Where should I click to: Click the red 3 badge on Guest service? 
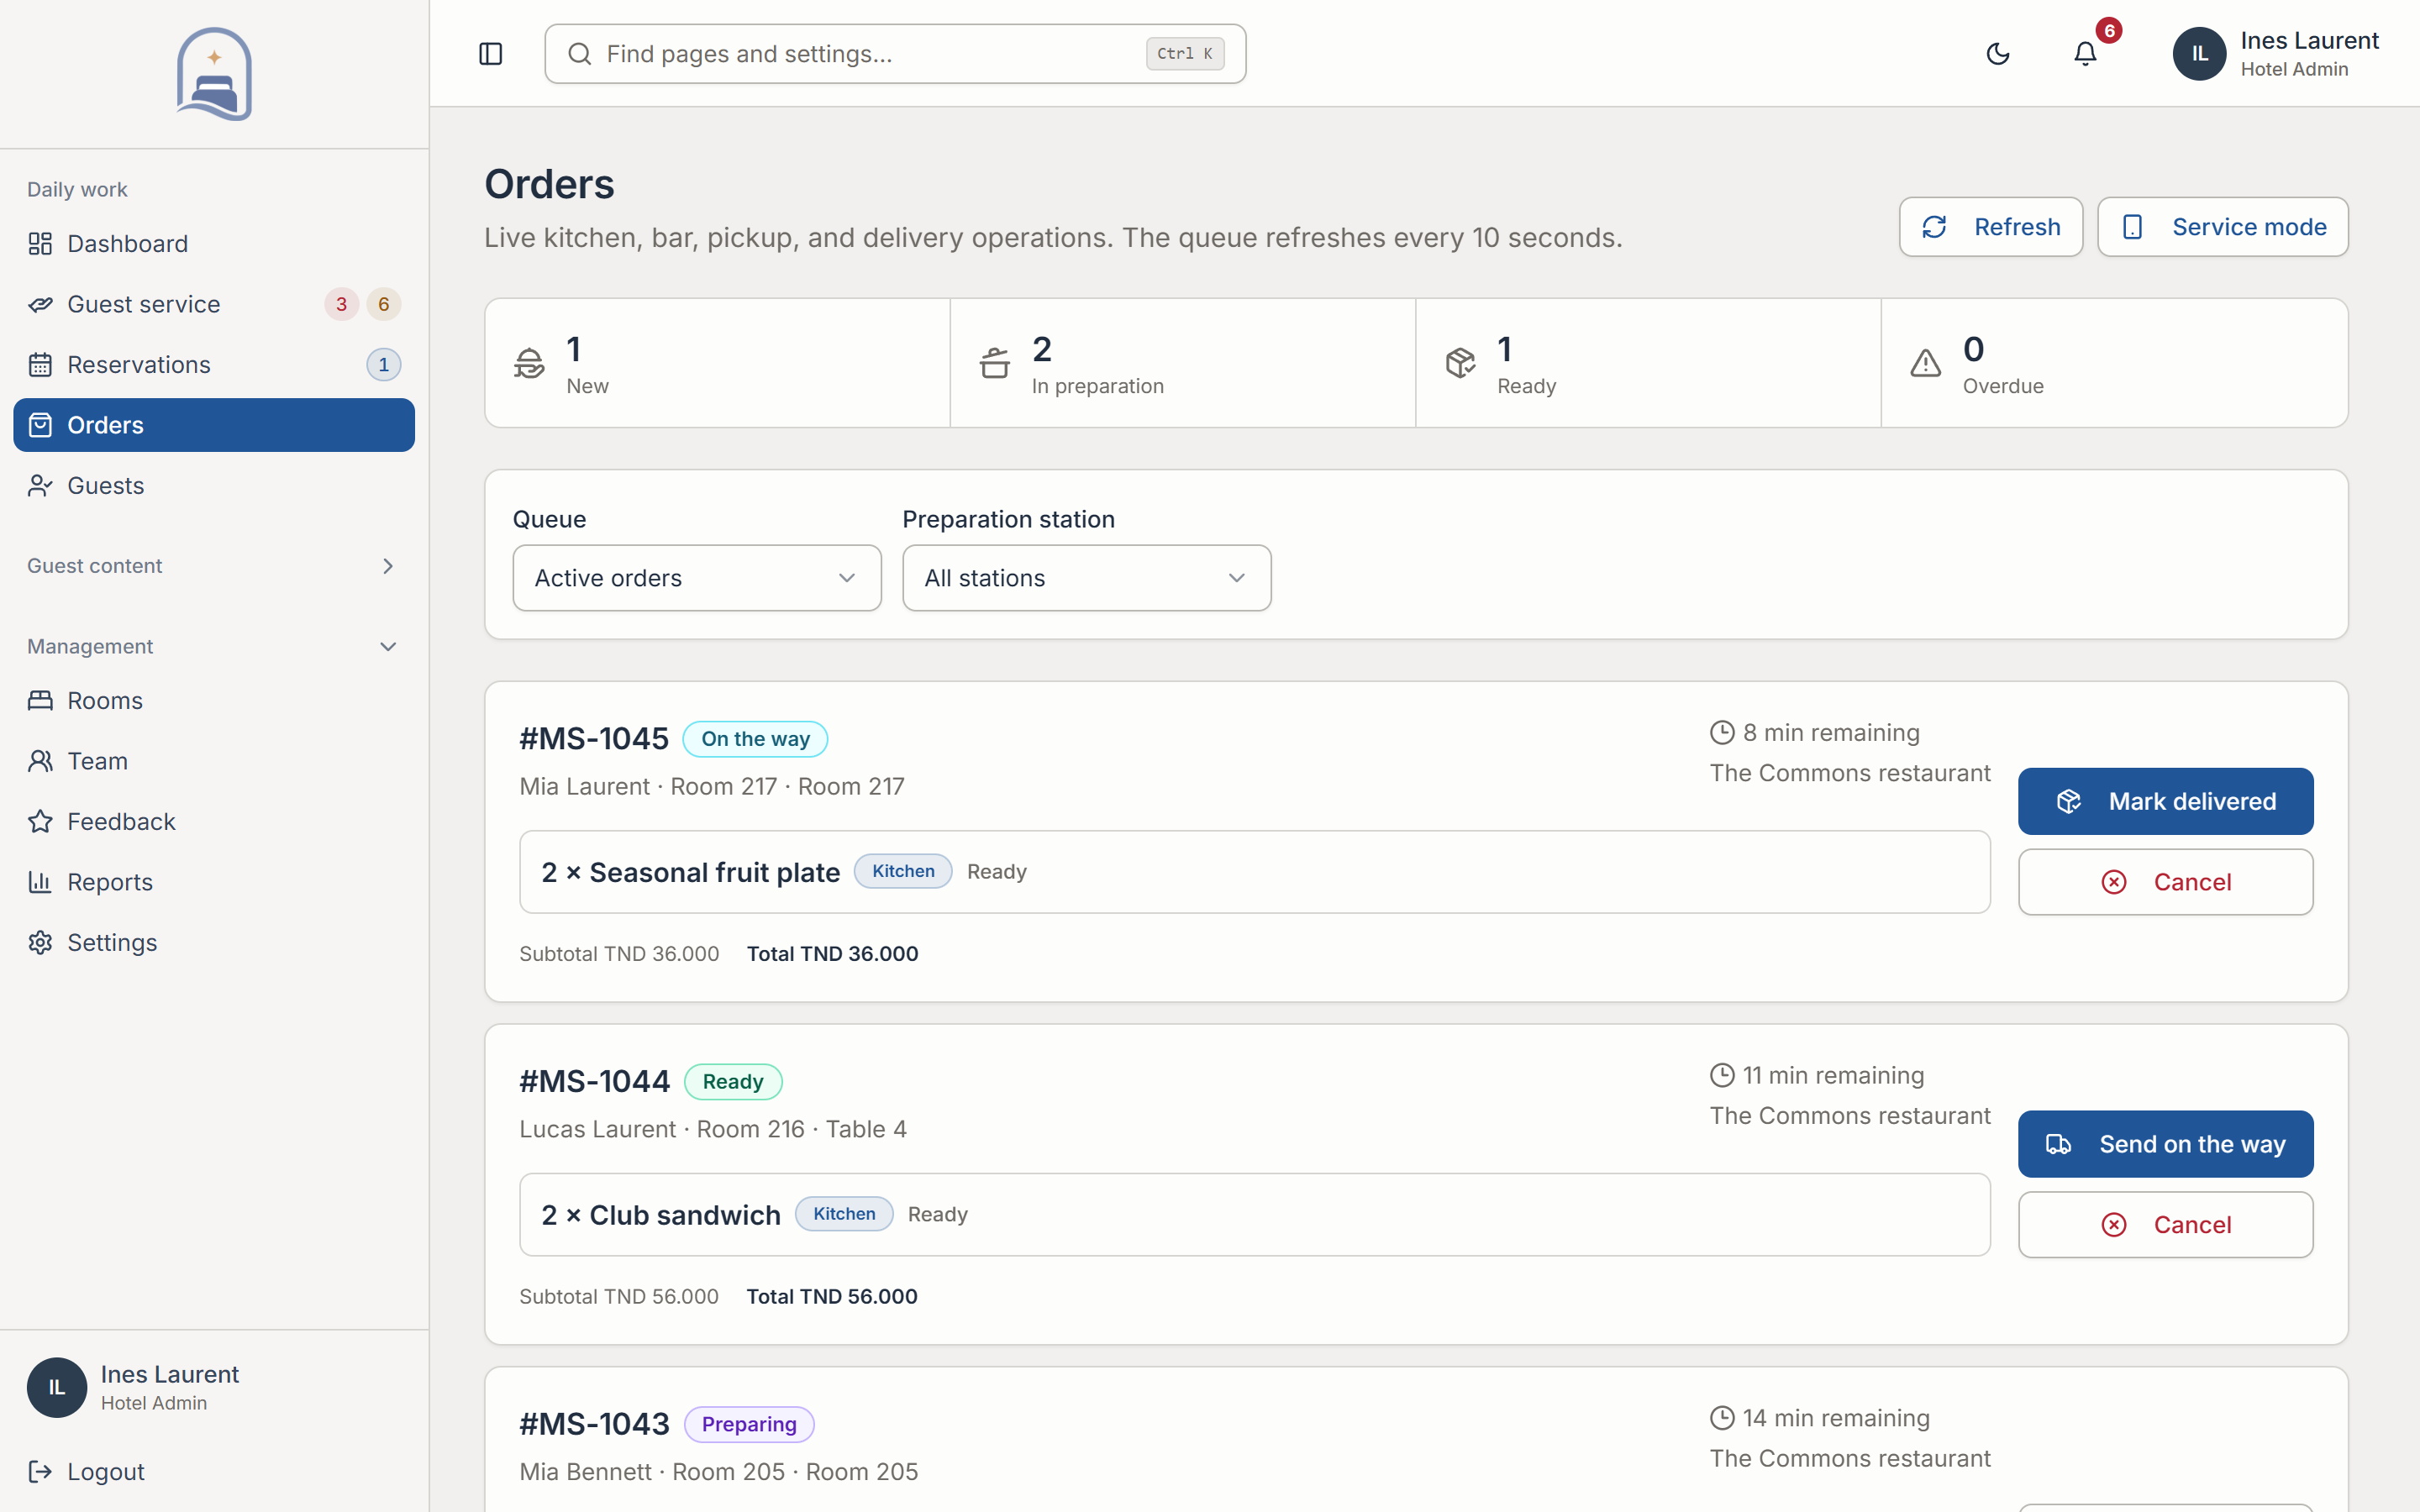pyautogui.click(x=341, y=304)
